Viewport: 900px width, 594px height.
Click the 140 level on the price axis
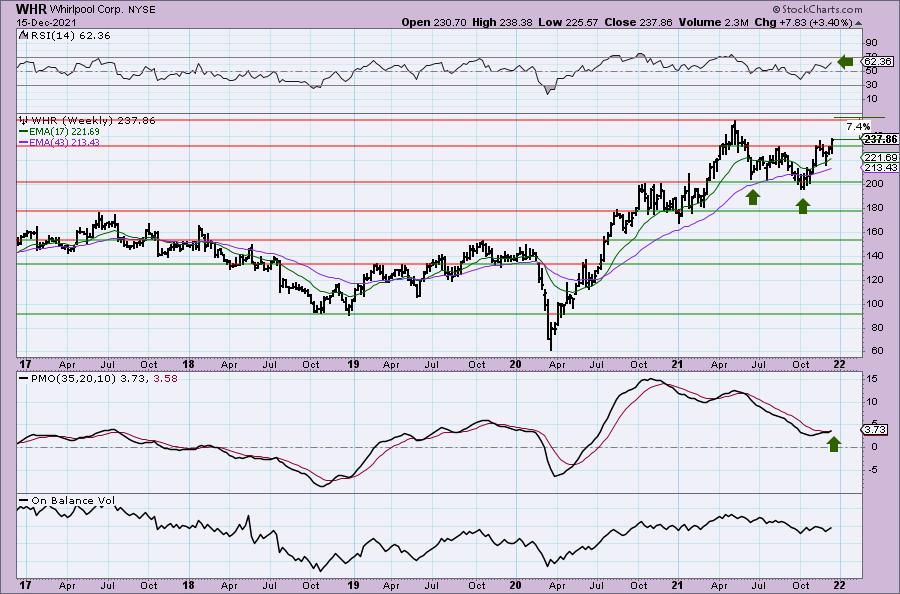coord(874,256)
